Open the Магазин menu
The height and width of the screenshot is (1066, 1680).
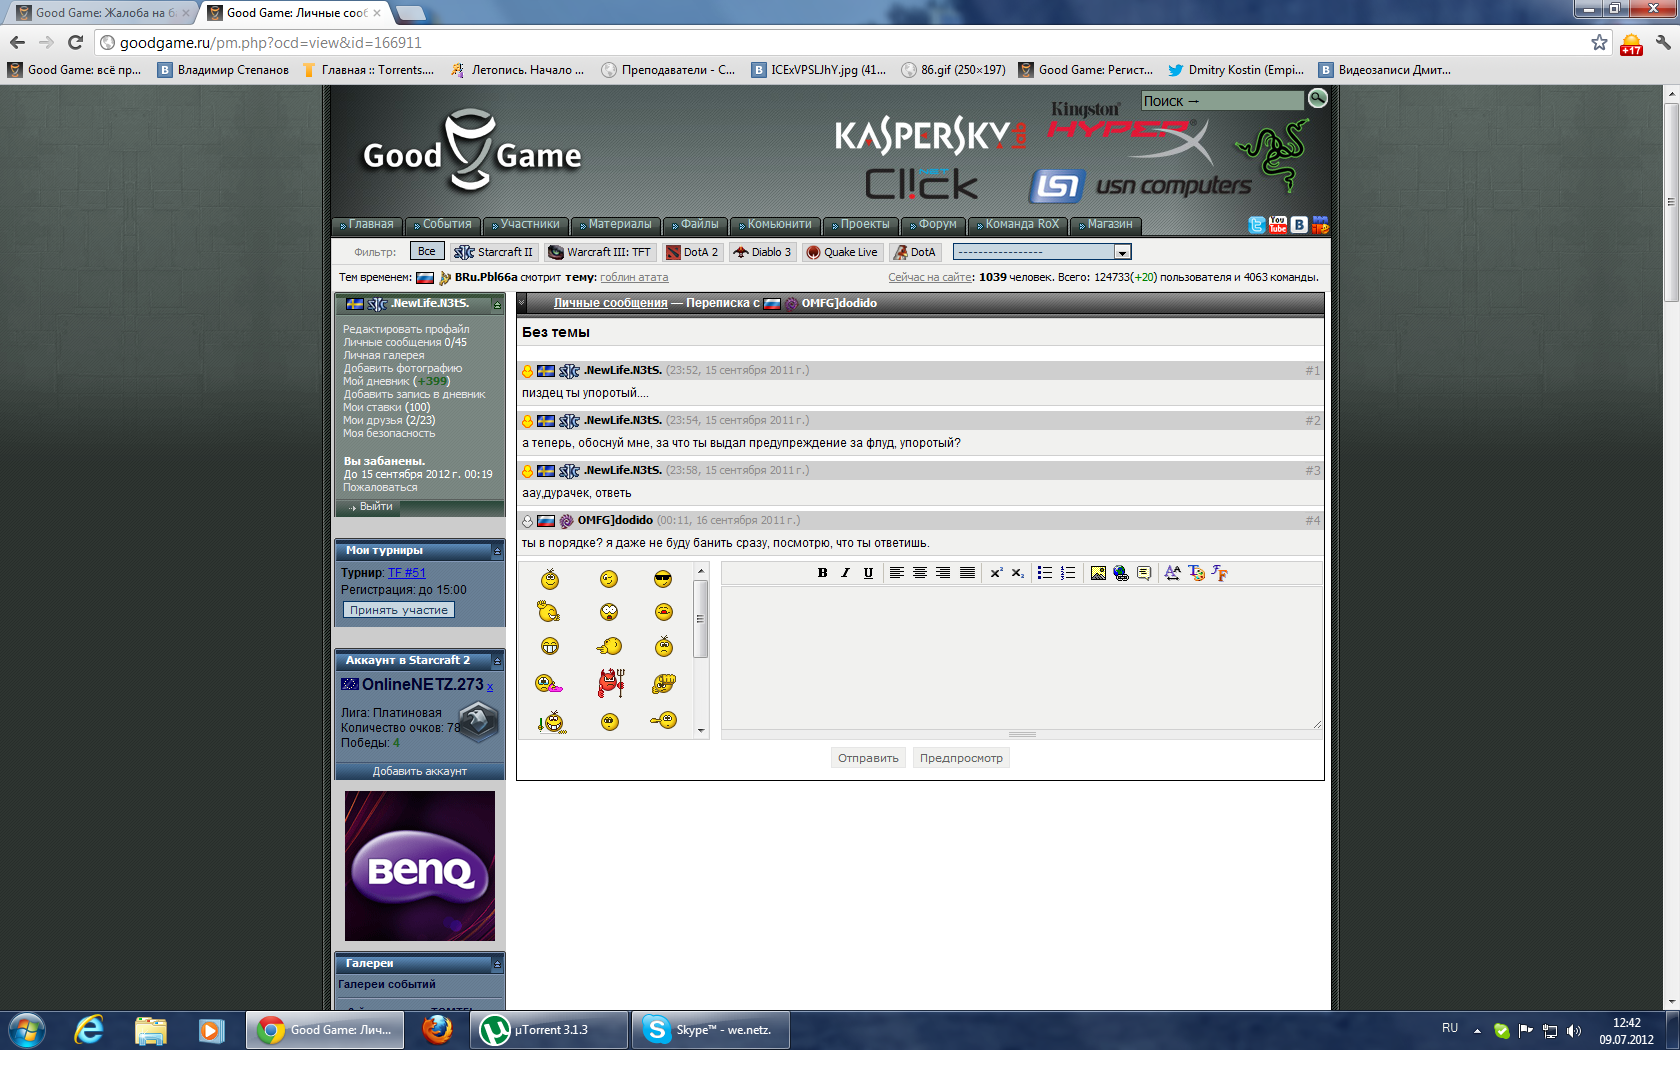pos(1106,225)
